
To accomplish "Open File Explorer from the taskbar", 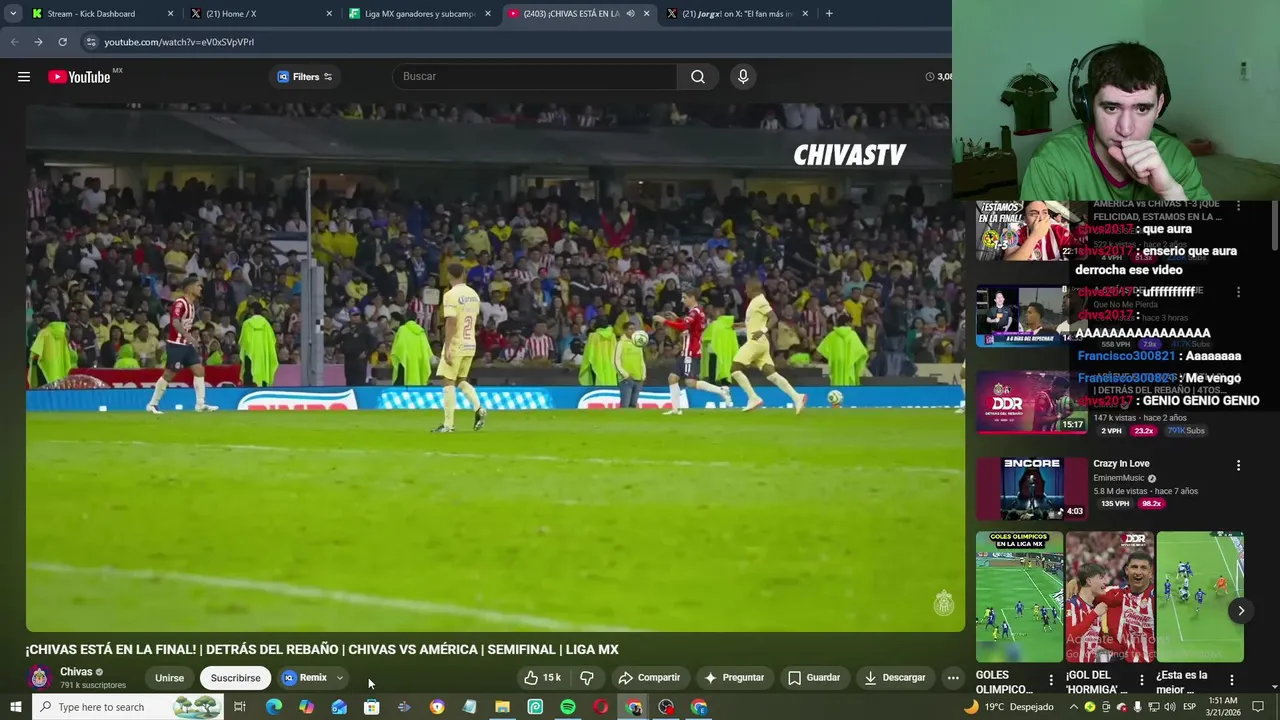I will pyautogui.click(x=502, y=707).
